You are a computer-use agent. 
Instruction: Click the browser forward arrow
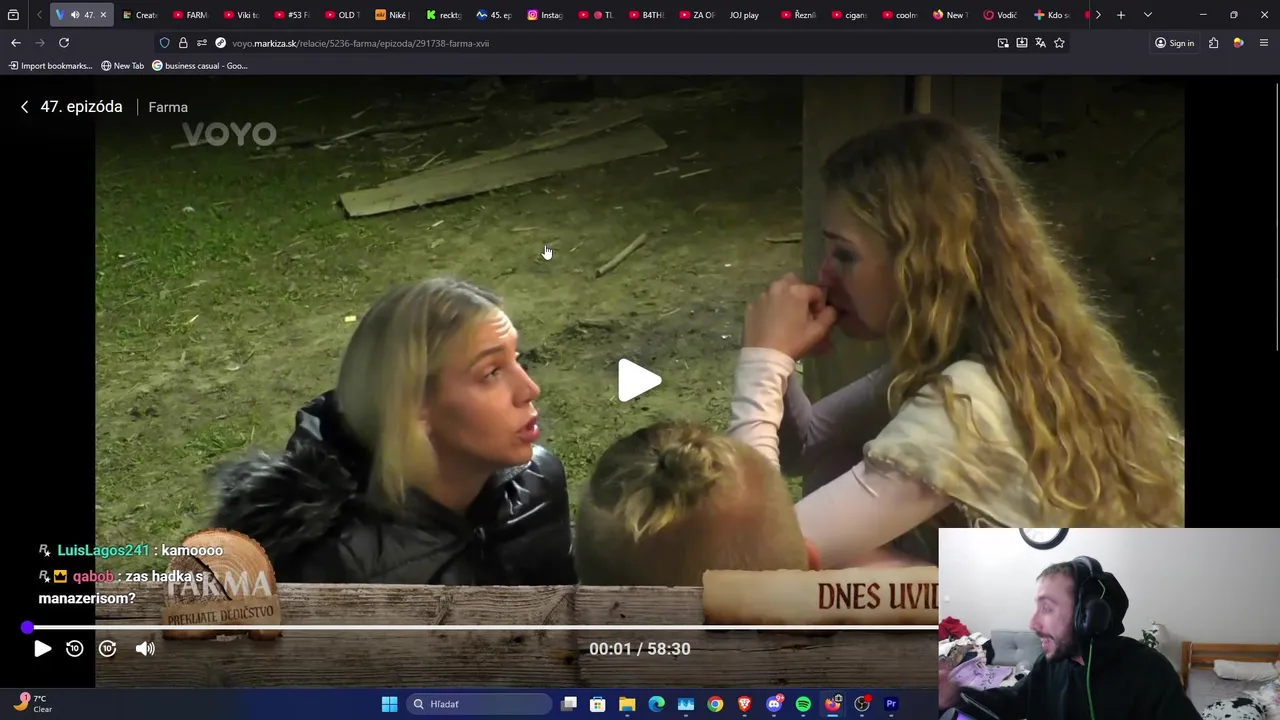40,43
